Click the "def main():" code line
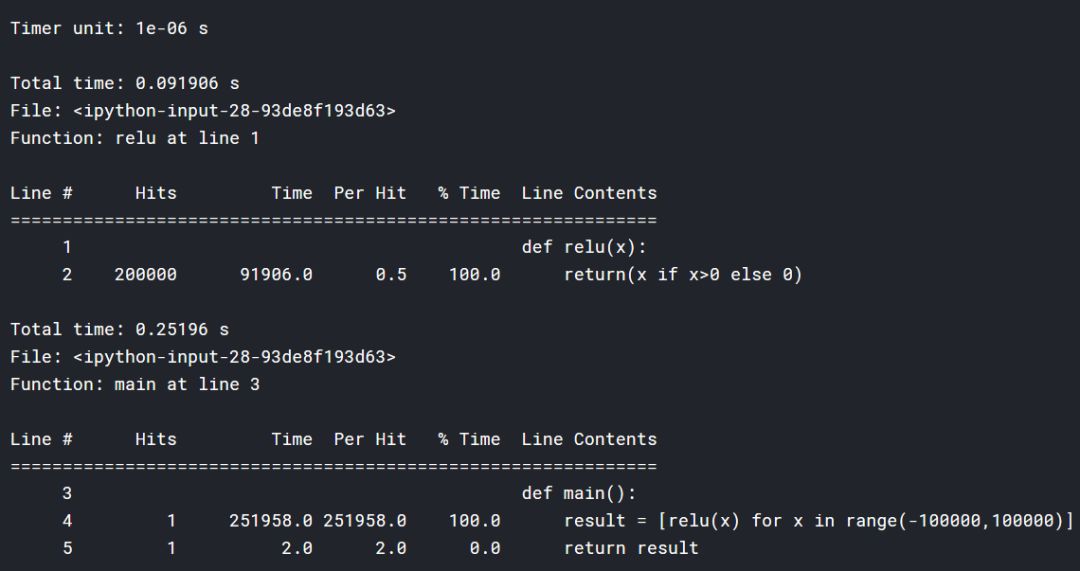The height and width of the screenshot is (571, 1080). tap(578, 493)
